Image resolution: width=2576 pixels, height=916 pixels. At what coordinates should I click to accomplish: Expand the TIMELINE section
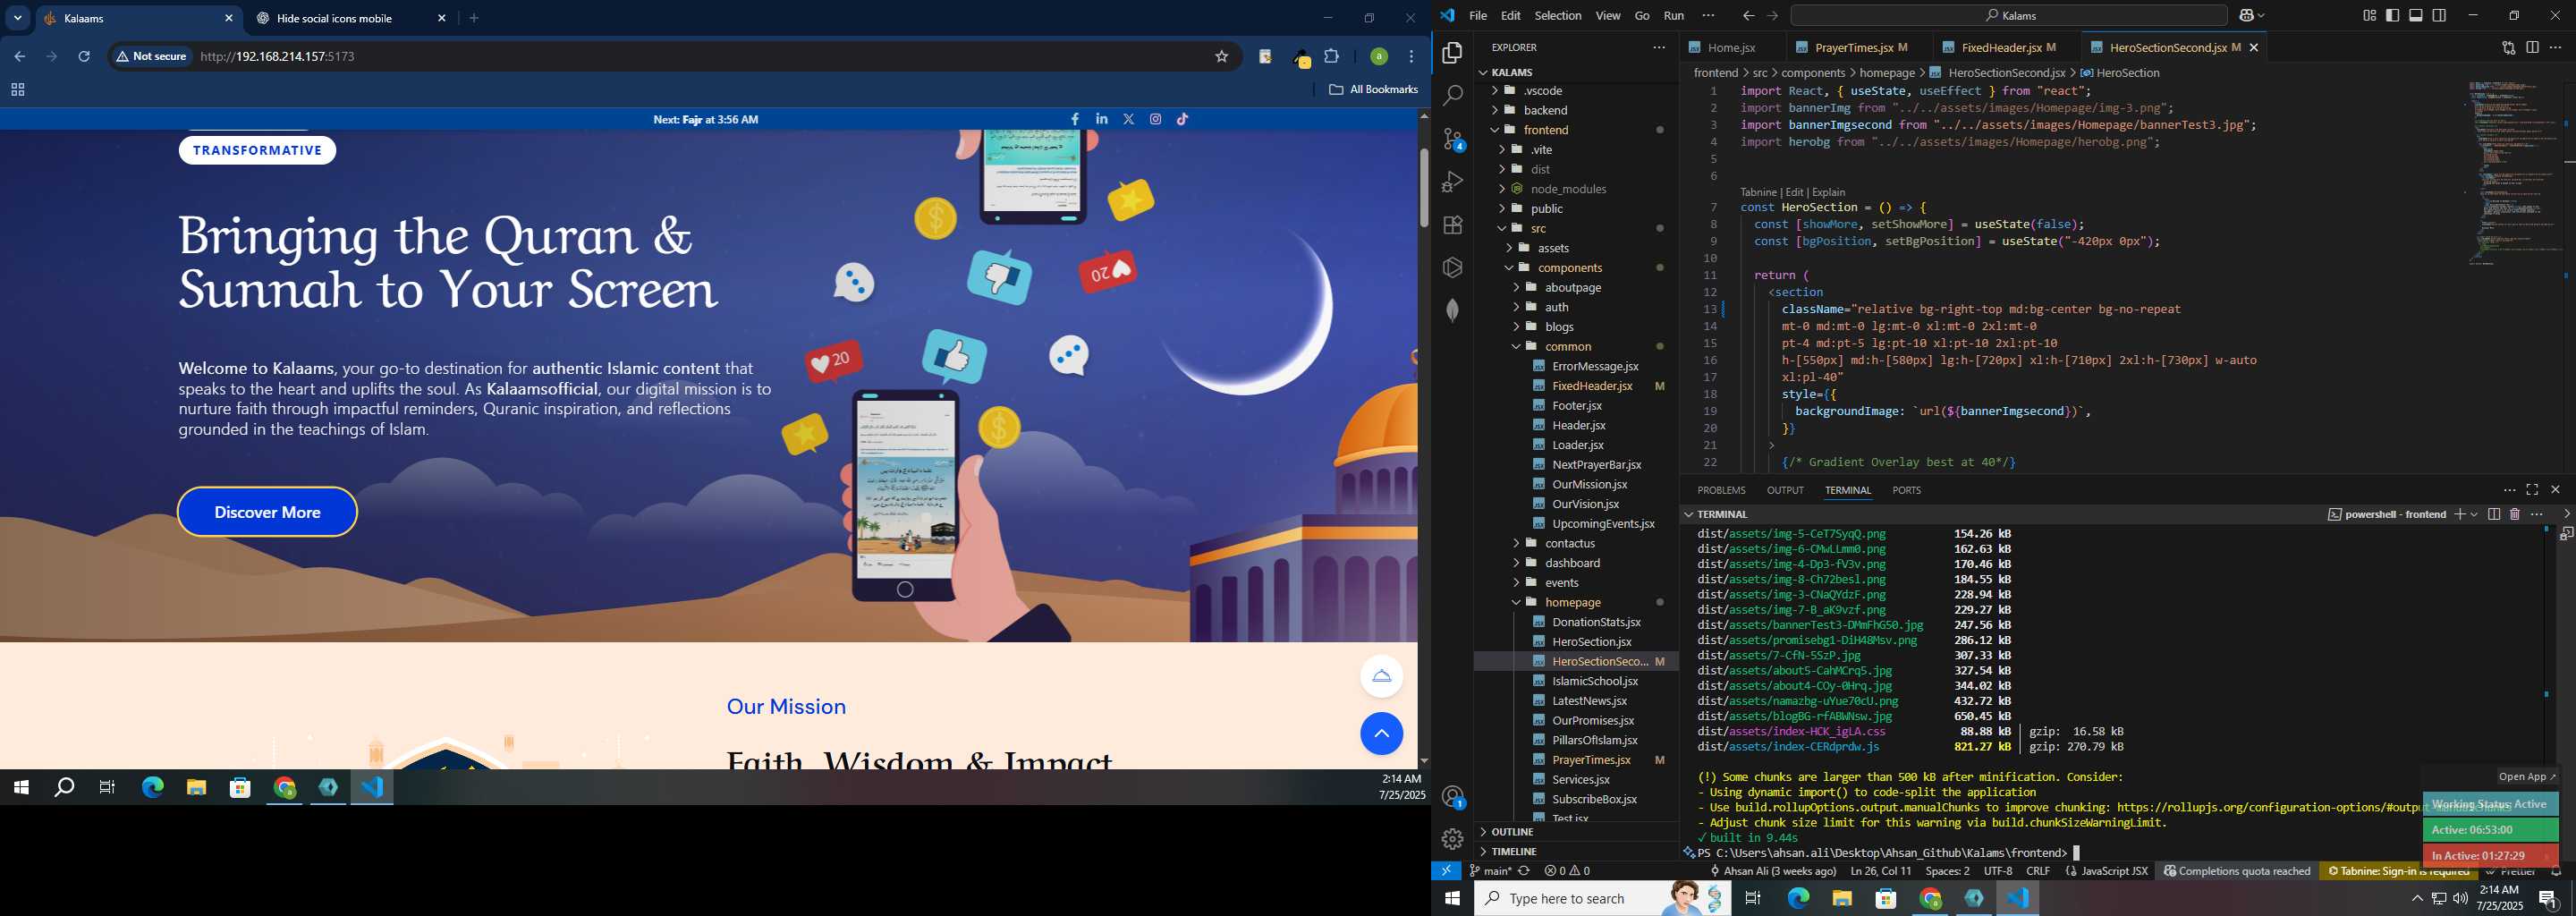tap(1575, 852)
